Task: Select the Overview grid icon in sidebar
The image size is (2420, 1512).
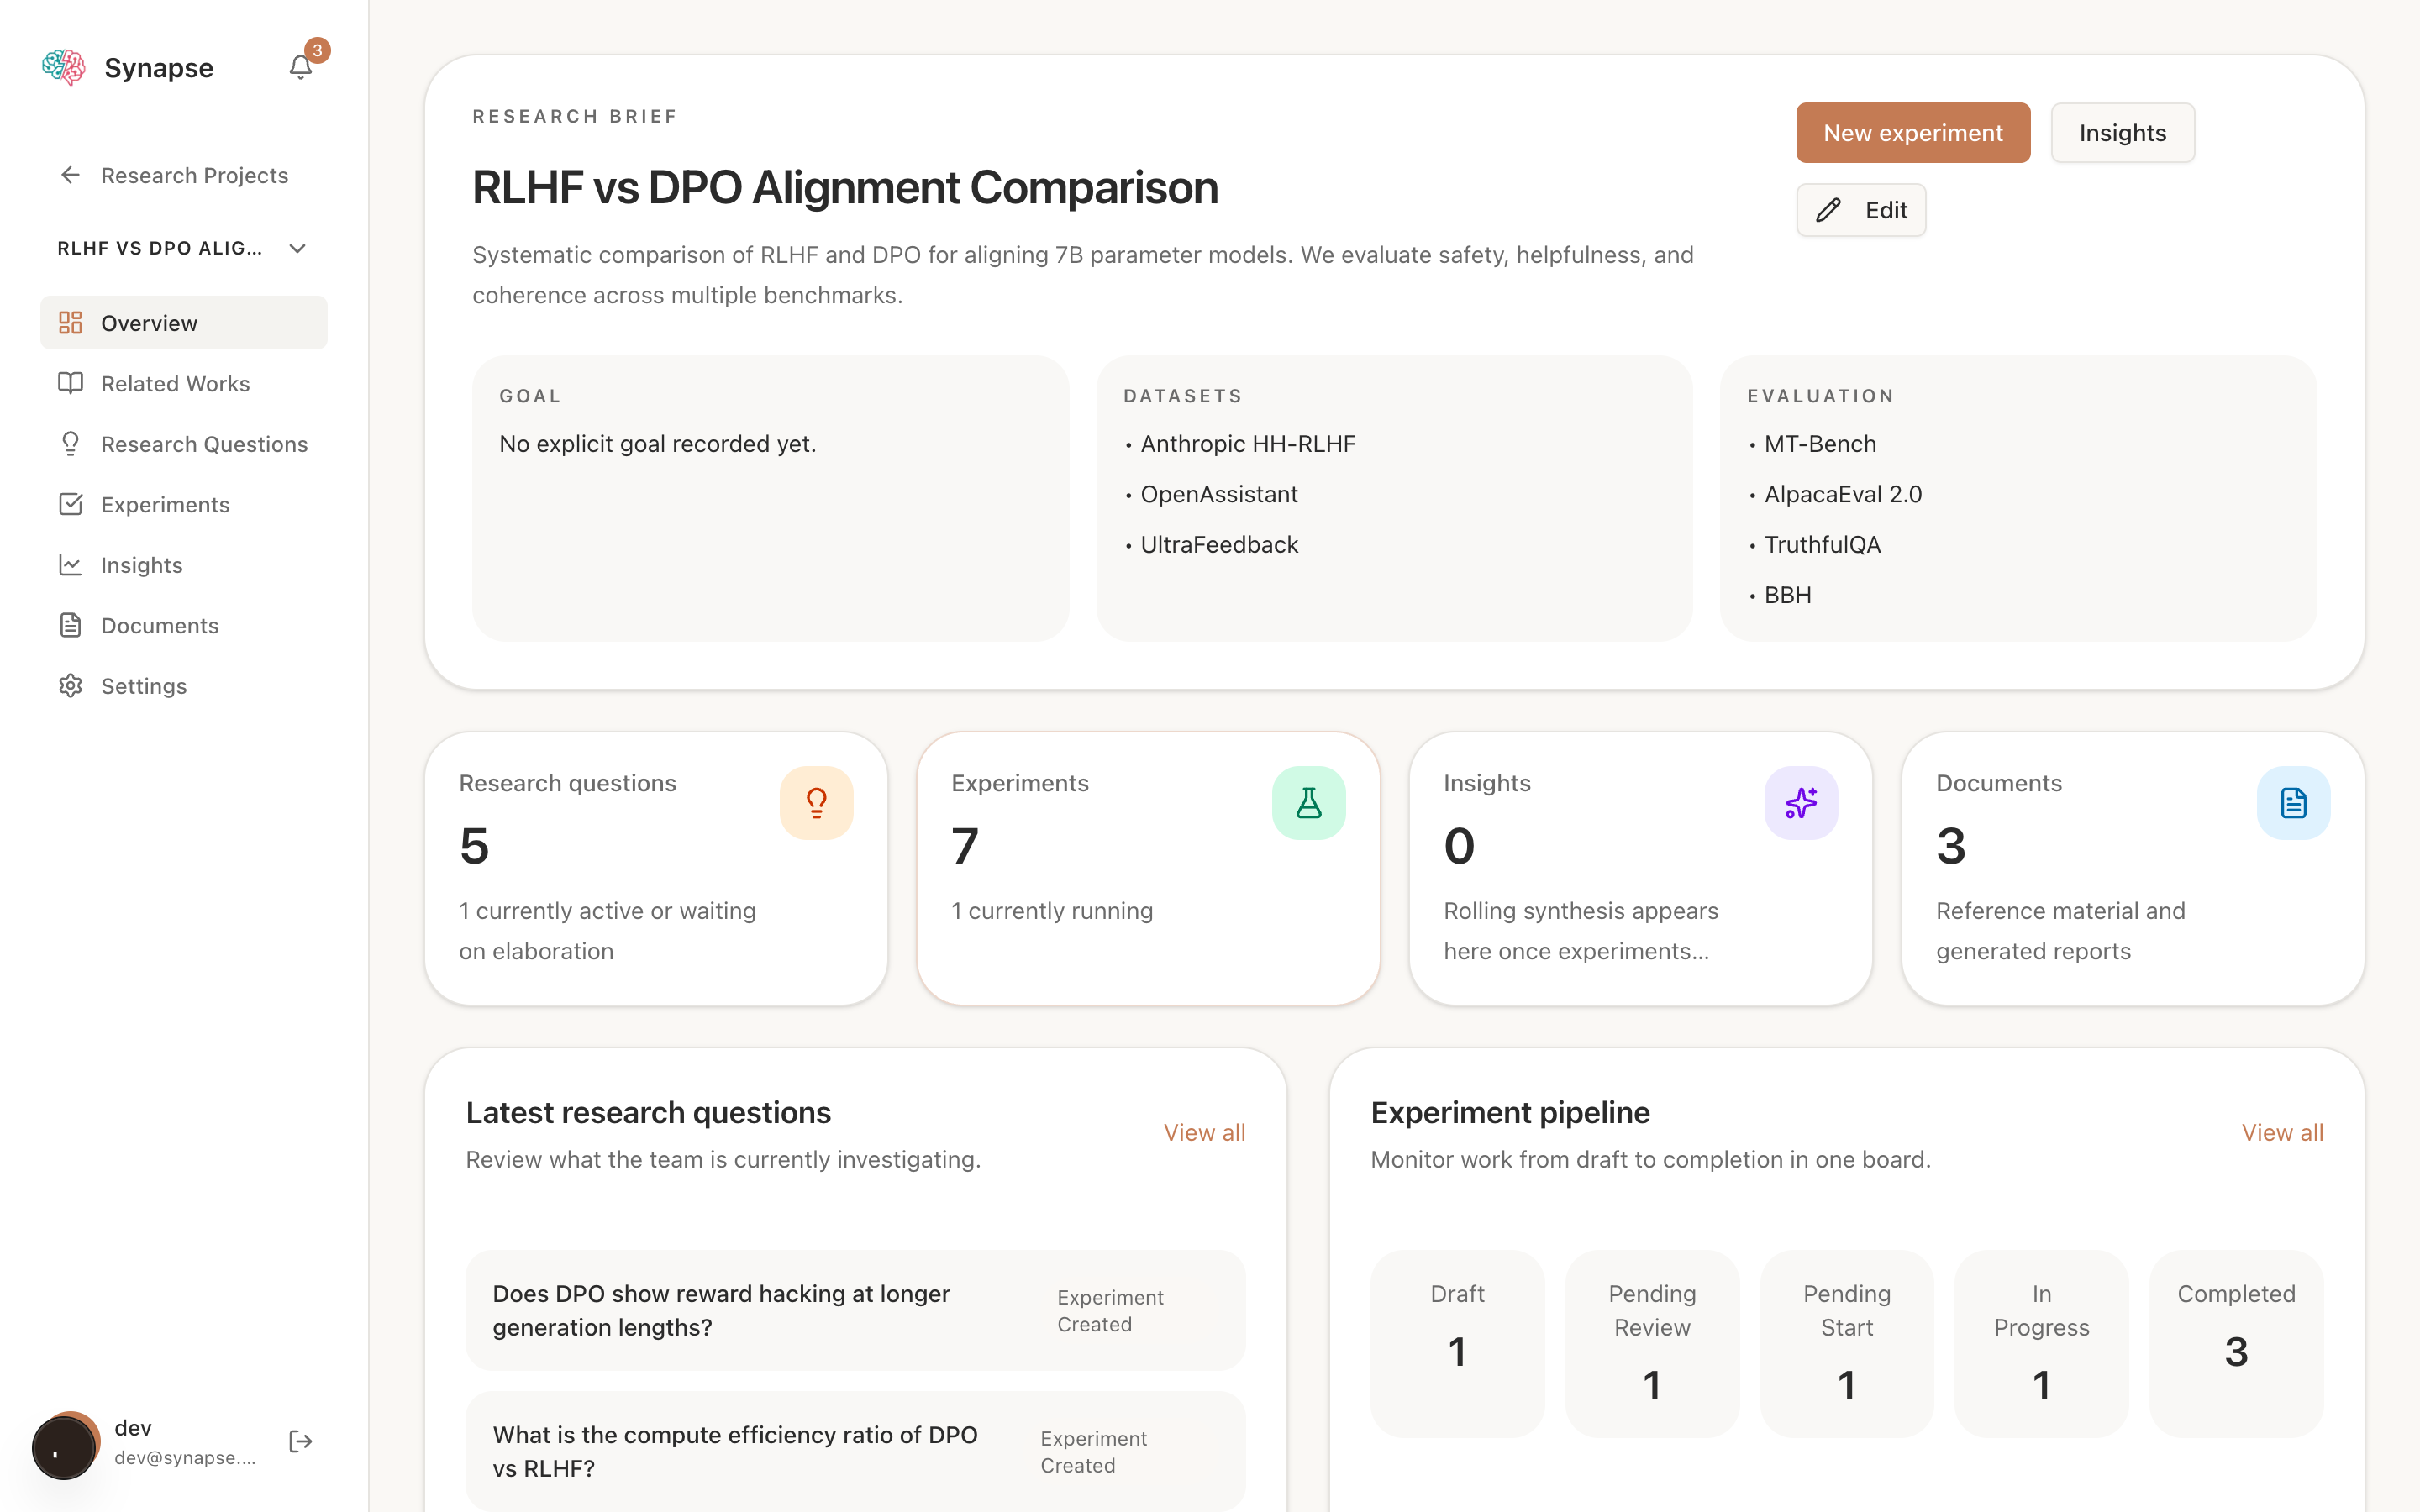Action: pyautogui.click(x=70, y=322)
